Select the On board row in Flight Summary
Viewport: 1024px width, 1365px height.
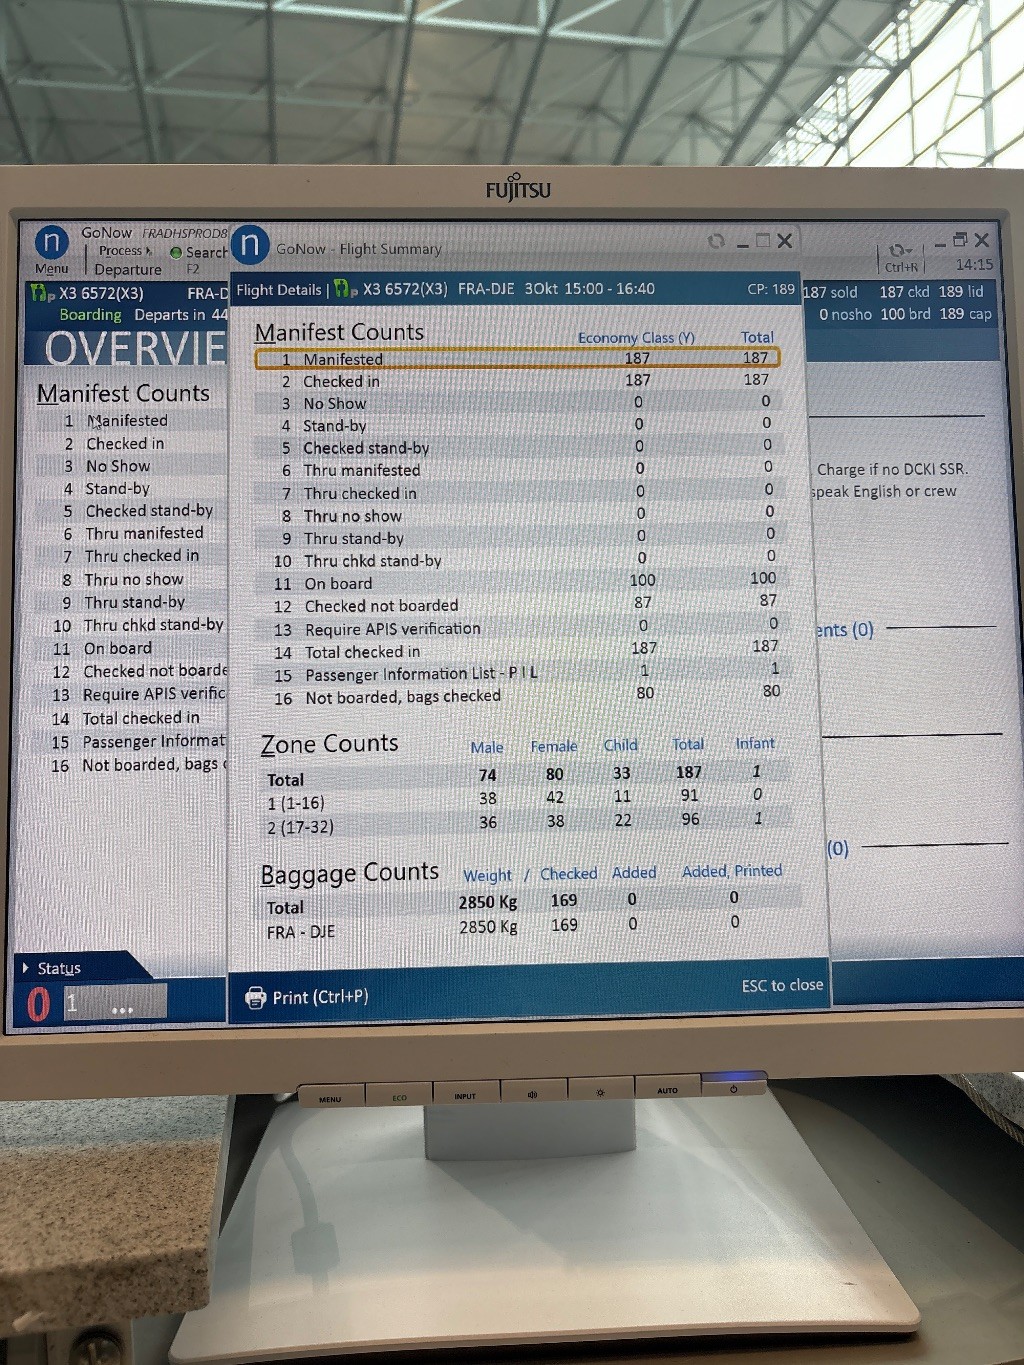tap(516, 583)
